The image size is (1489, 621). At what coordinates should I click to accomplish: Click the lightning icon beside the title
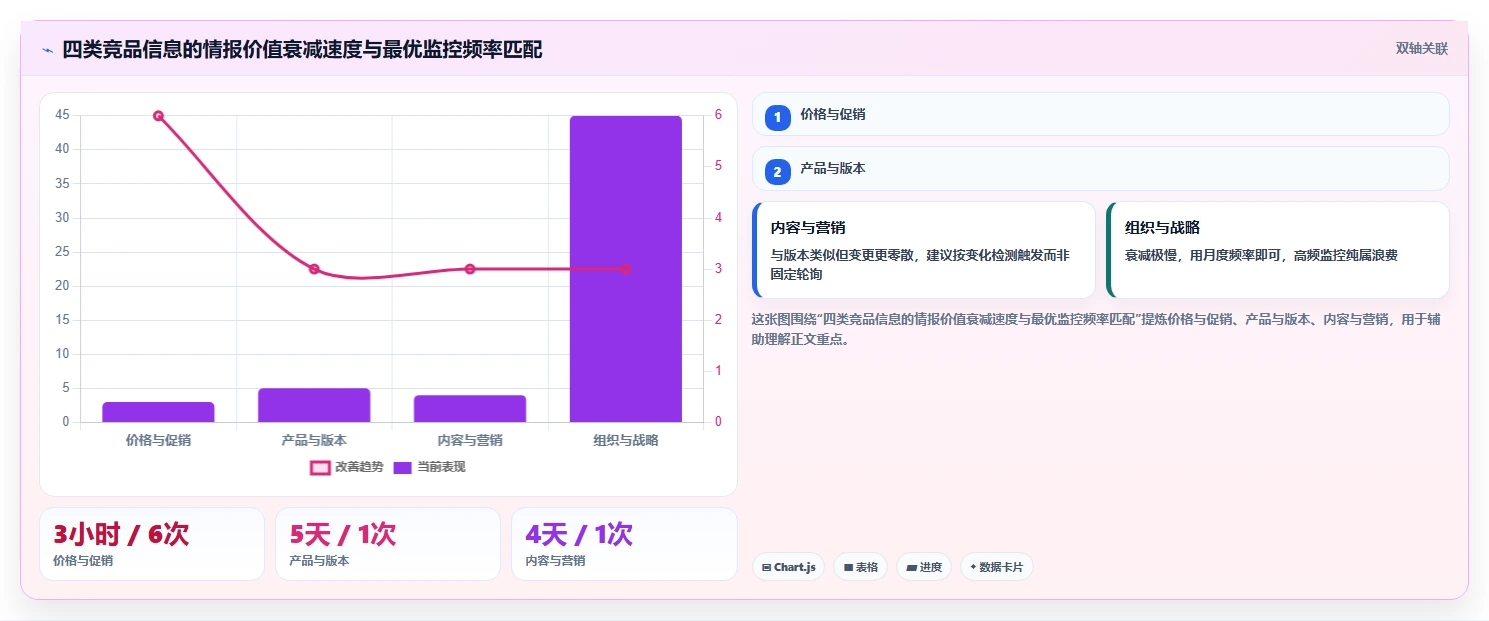[48, 49]
